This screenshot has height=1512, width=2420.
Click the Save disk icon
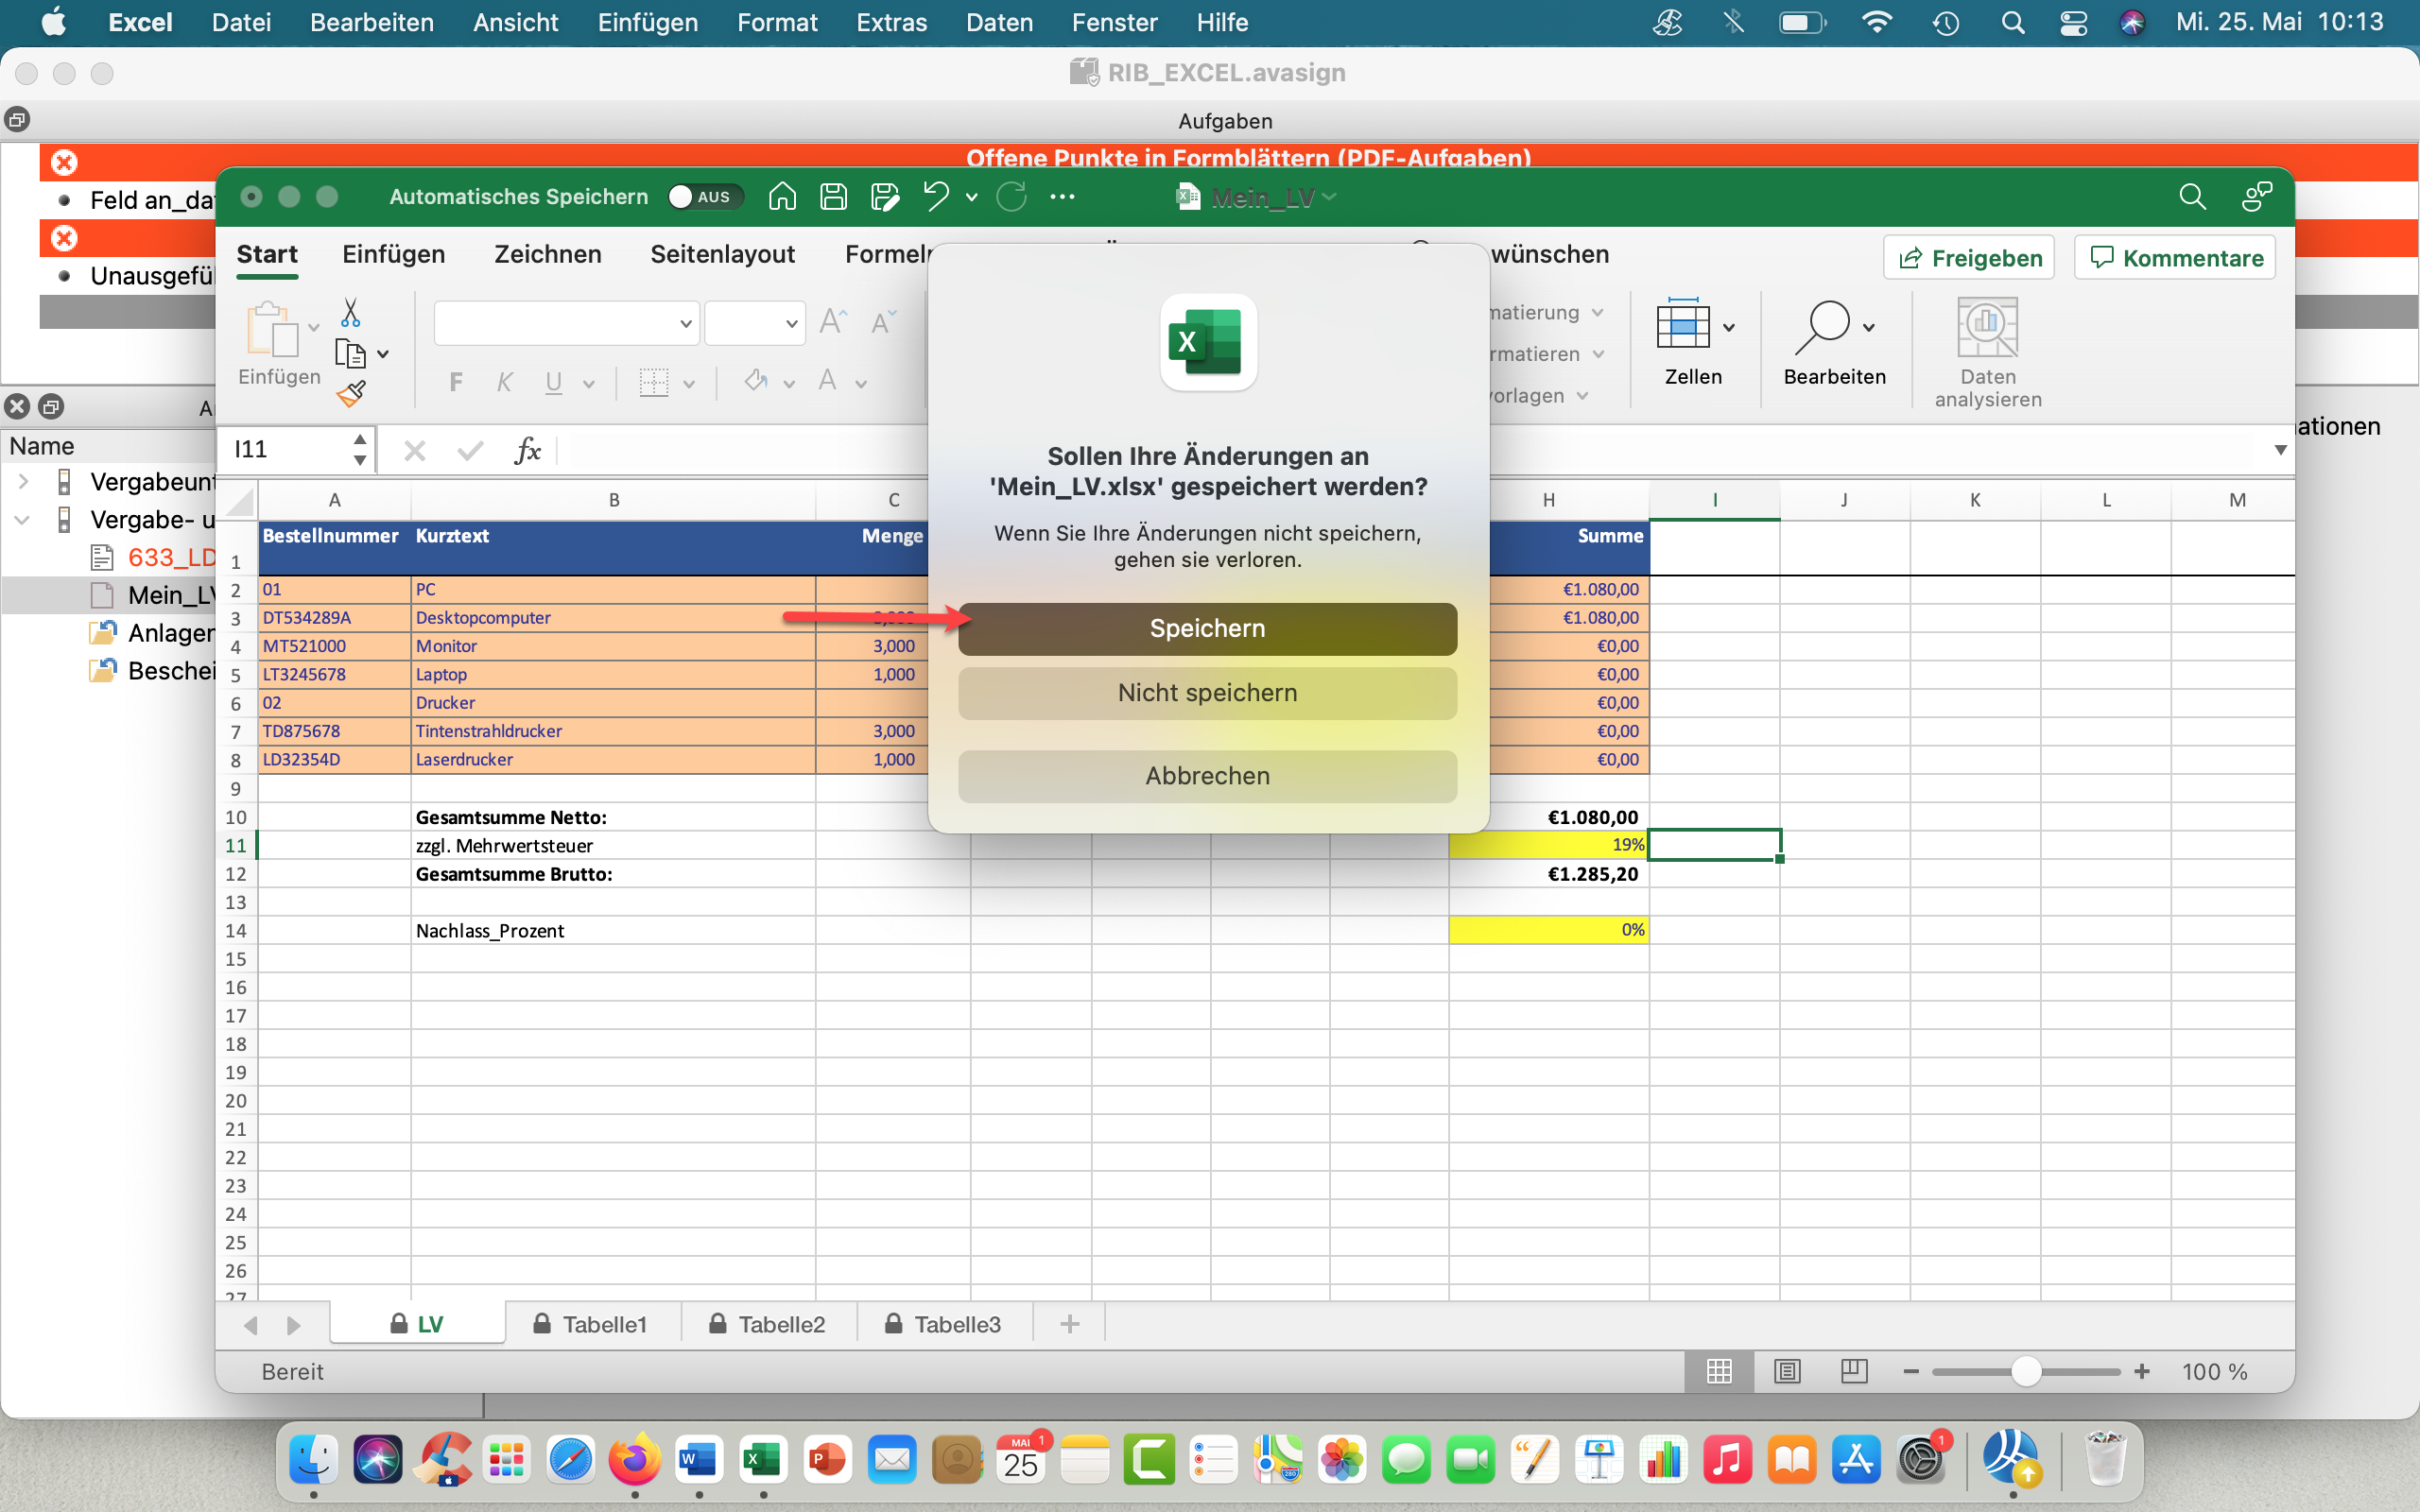(833, 196)
